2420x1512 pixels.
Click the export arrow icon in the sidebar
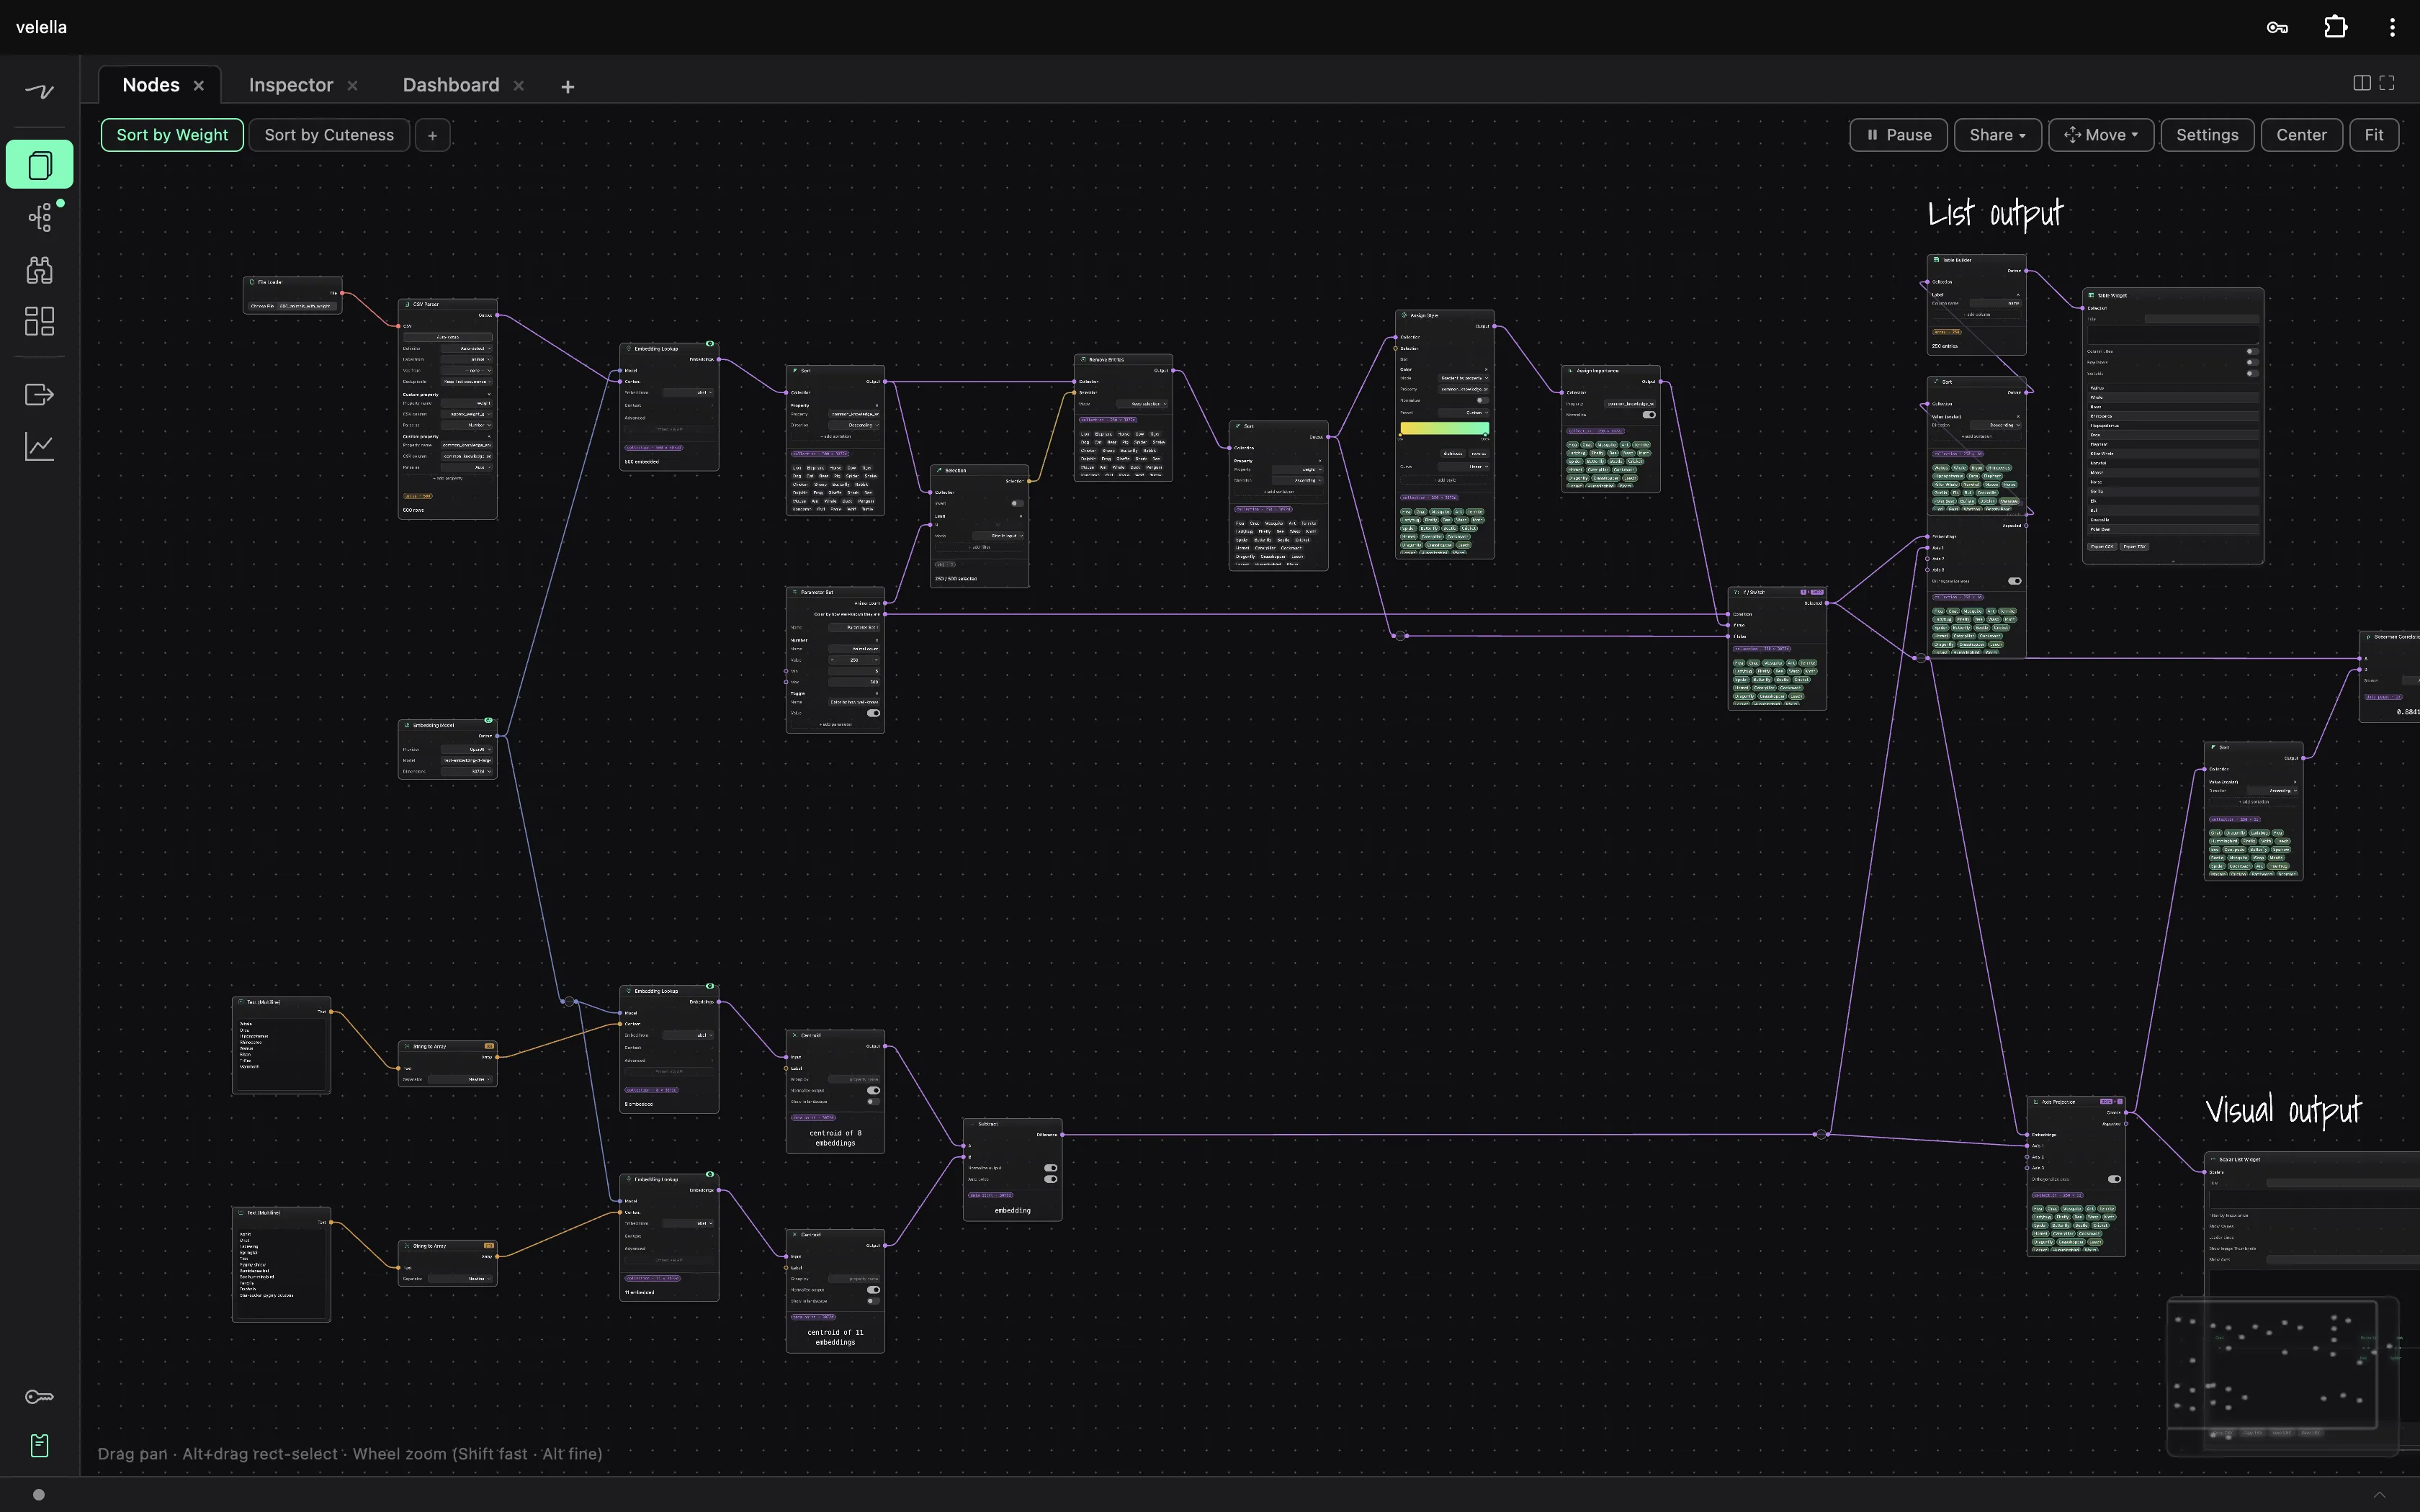coord(40,395)
